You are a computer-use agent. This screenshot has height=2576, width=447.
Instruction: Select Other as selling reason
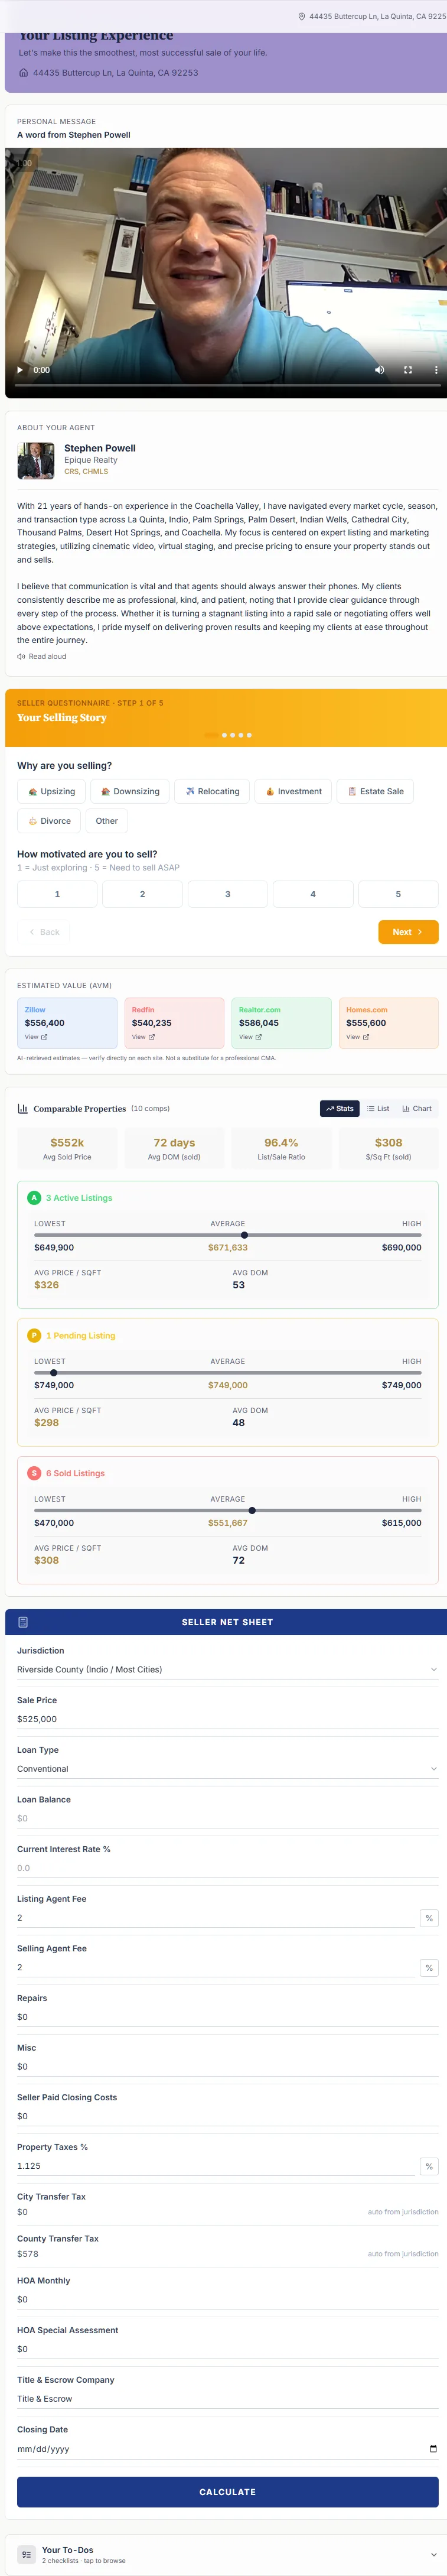click(107, 821)
